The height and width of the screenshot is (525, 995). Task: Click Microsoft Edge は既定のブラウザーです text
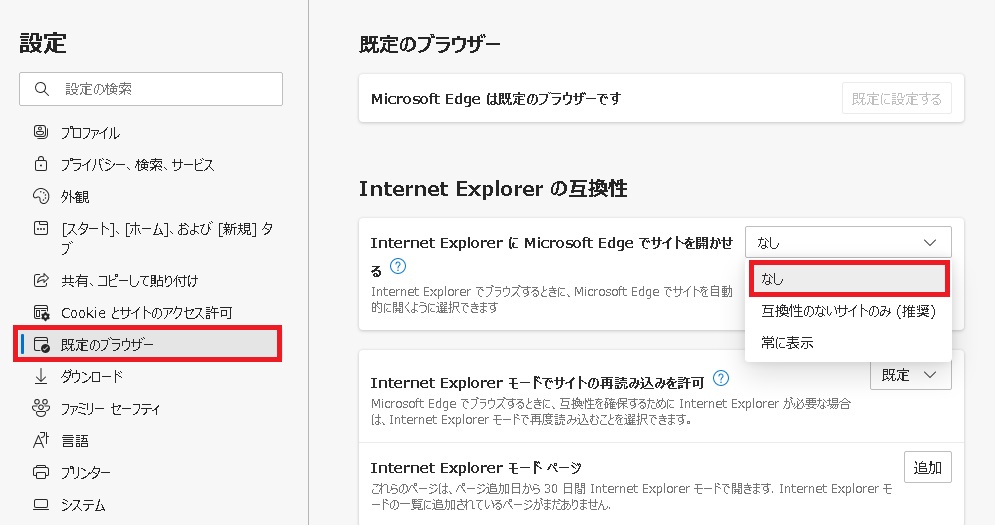[496, 98]
